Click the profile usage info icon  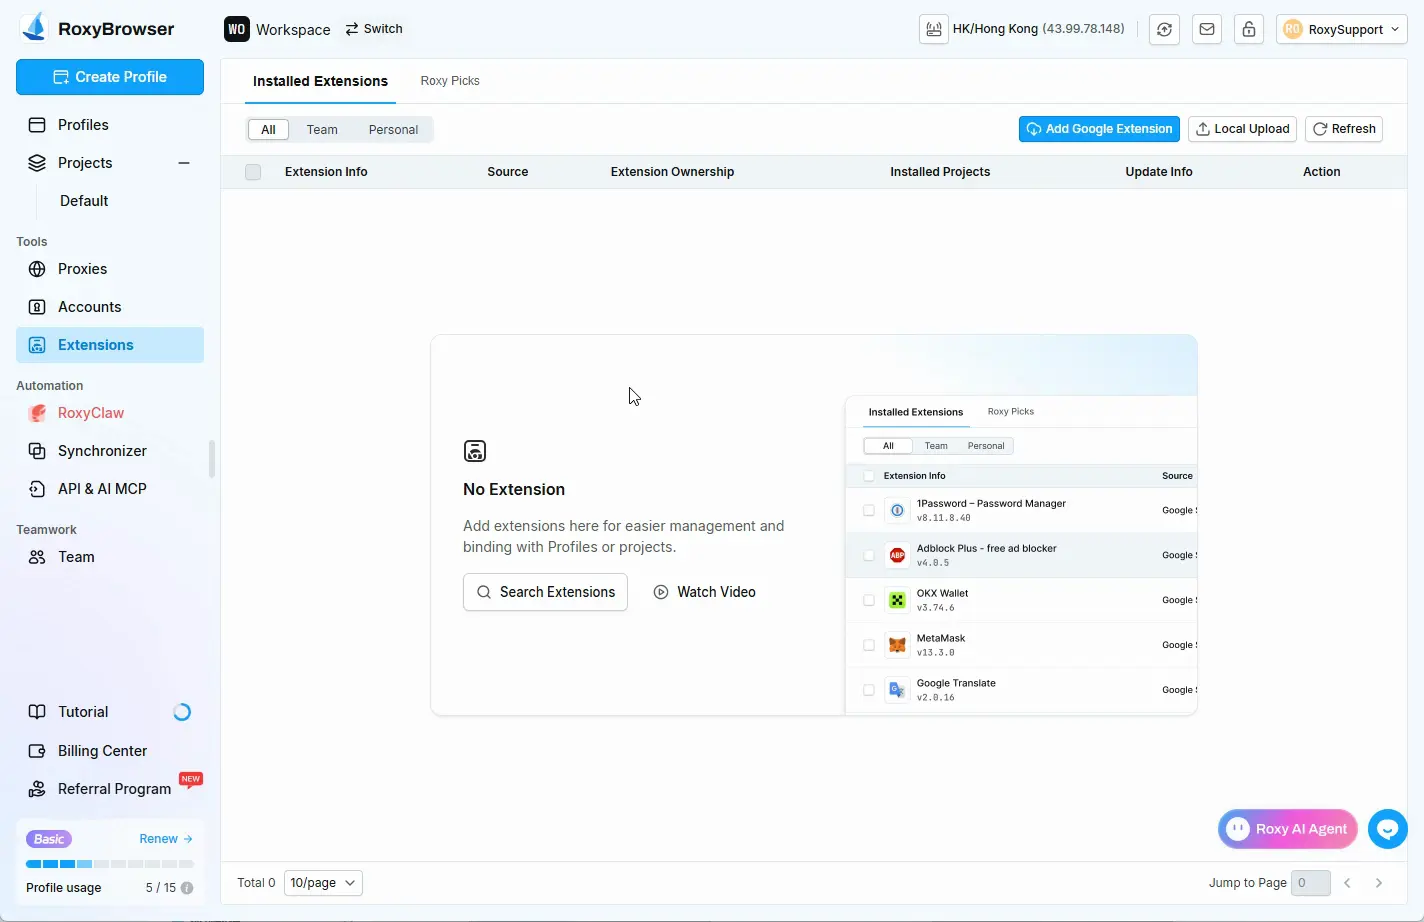(x=187, y=888)
